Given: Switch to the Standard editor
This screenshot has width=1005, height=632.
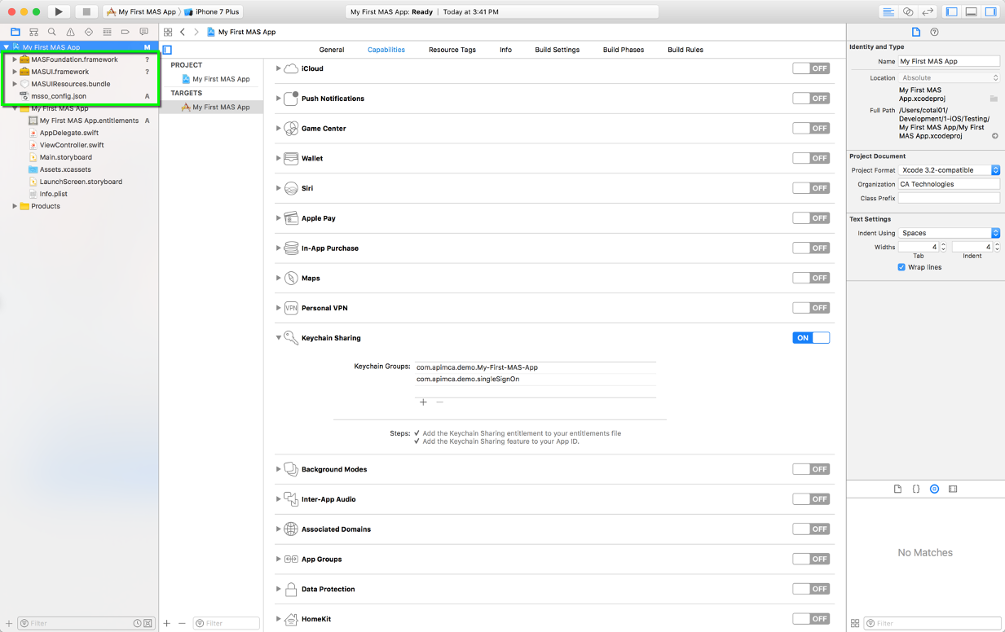Looking at the screenshot, I should coord(888,12).
